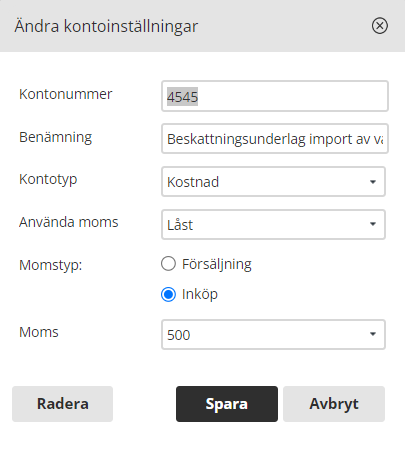Cancel with the Avbryt button
The height and width of the screenshot is (454, 405).
click(334, 404)
